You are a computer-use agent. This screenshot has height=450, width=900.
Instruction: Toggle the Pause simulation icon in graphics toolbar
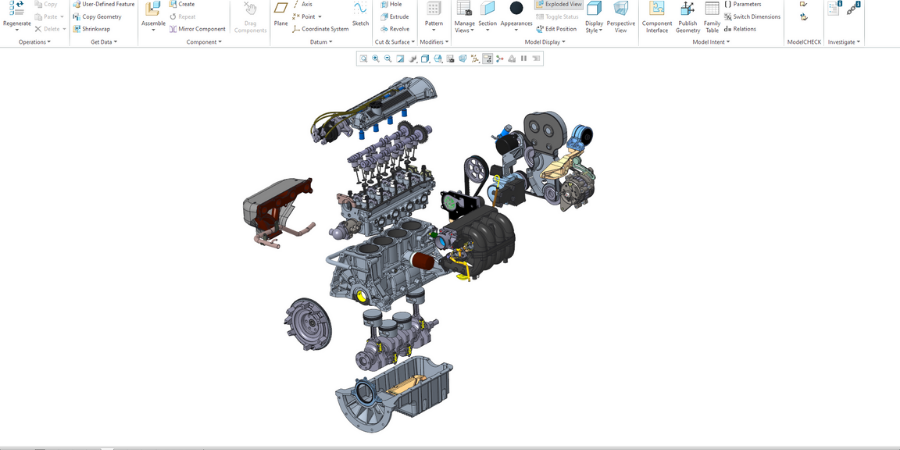524,59
